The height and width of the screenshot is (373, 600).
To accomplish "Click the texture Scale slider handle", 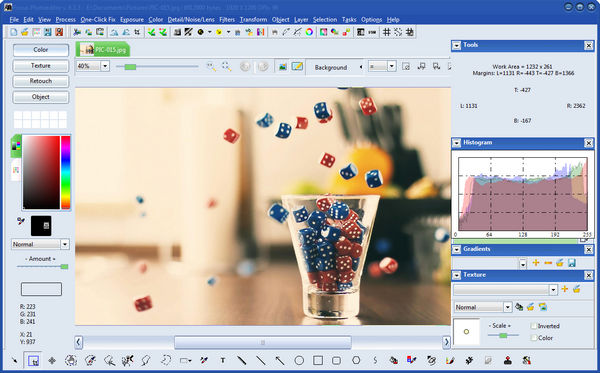I will click(x=504, y=336).
